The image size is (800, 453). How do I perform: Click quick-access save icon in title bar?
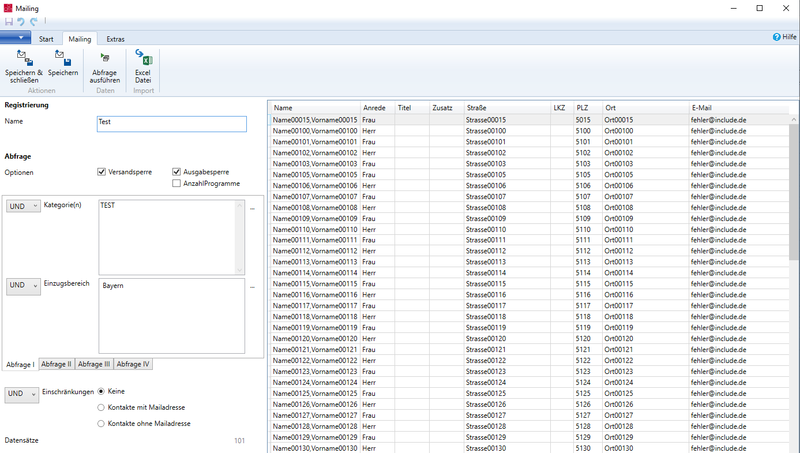(x=9, y=21)
